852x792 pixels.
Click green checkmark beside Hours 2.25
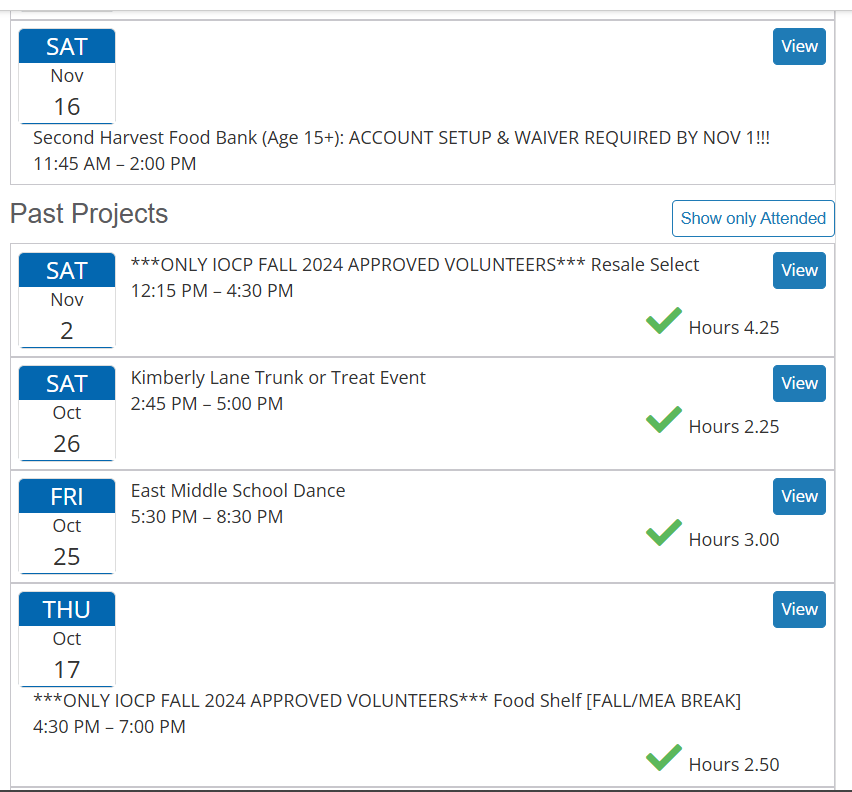click(x=663, y=420)
